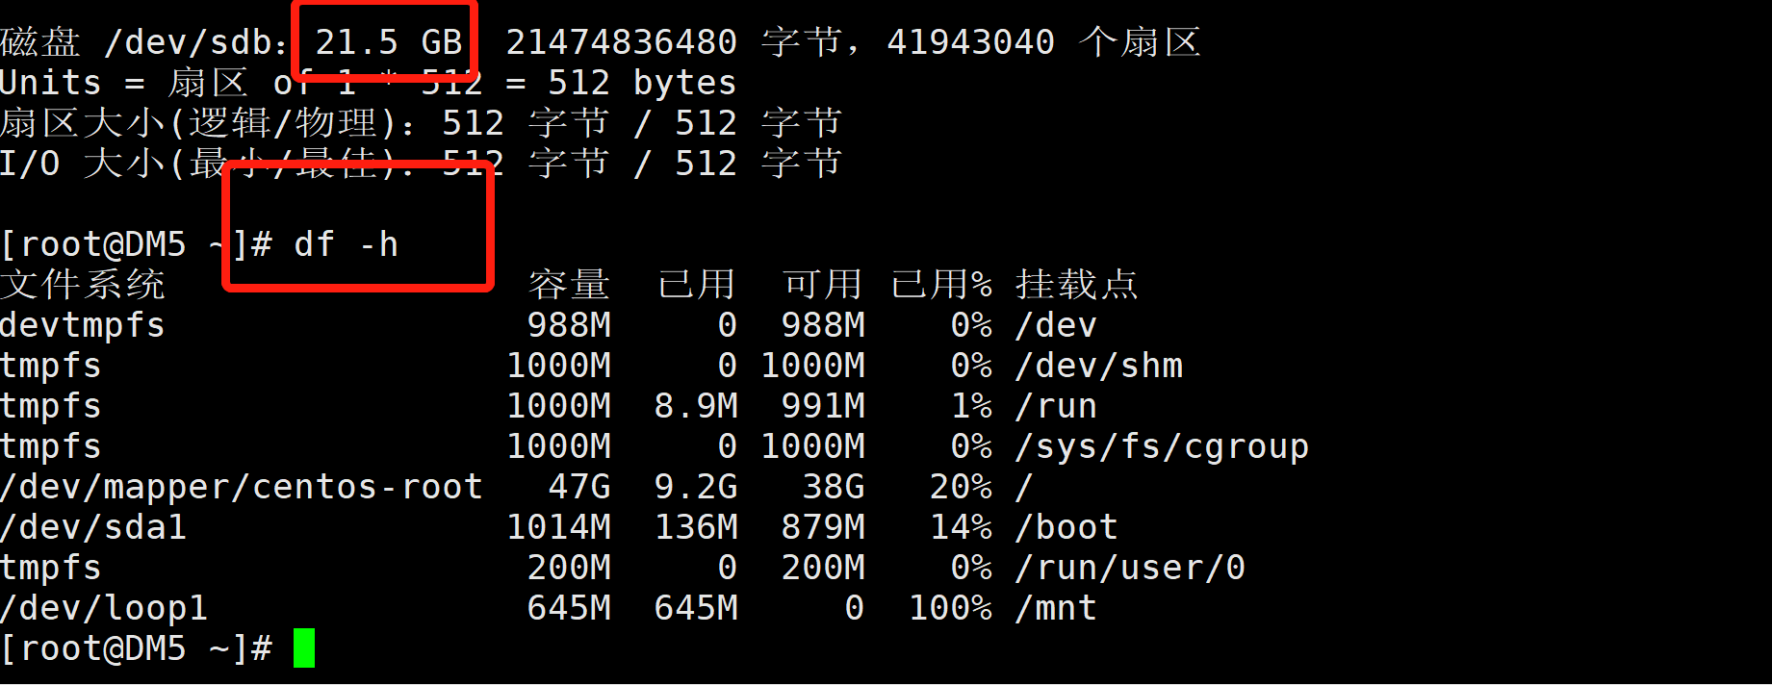Click the '容量' column header
This screenshot has width=1773, height=686.
[569, 285]
